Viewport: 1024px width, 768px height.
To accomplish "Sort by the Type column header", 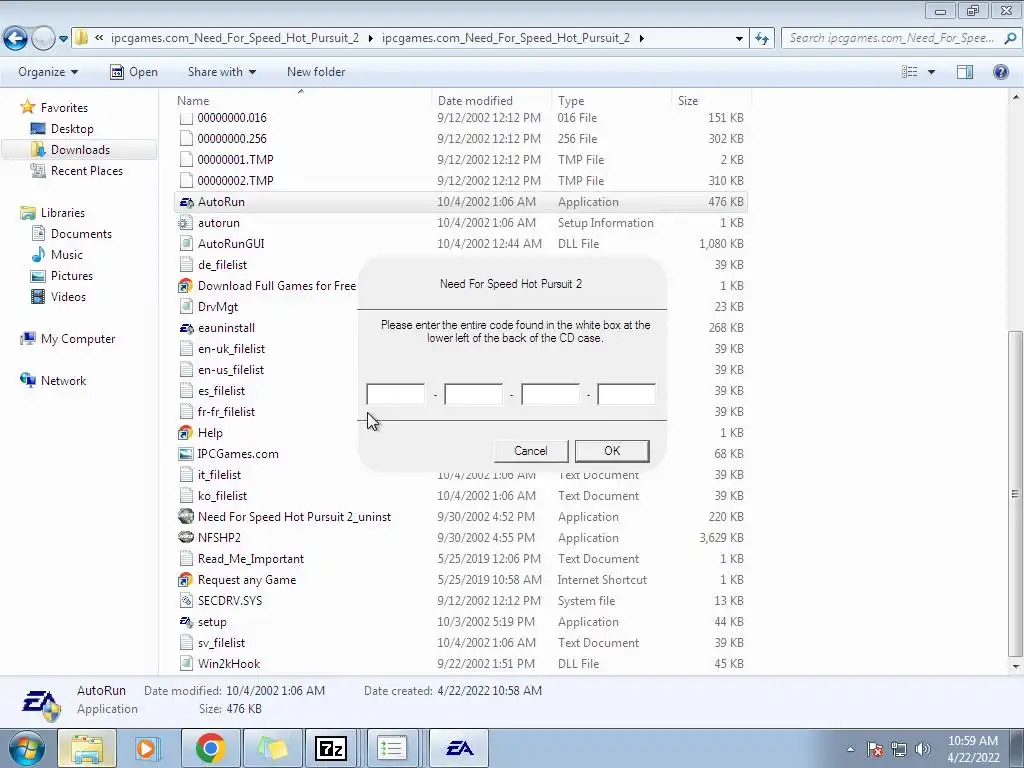I will (x=571, y=101).
